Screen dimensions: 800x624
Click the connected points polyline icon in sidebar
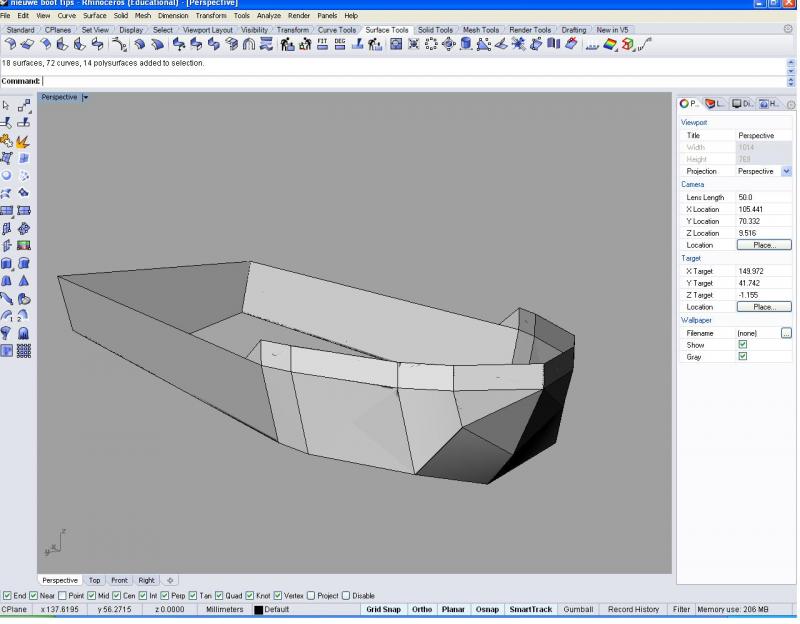coord(23,106)
